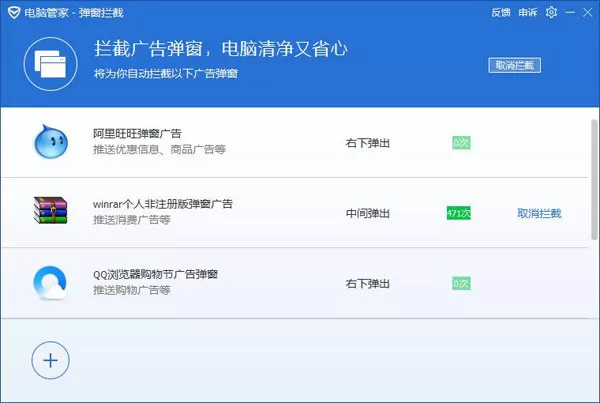
Task: Click the 取消拦截 button in header
Action: tap(514, 65)
